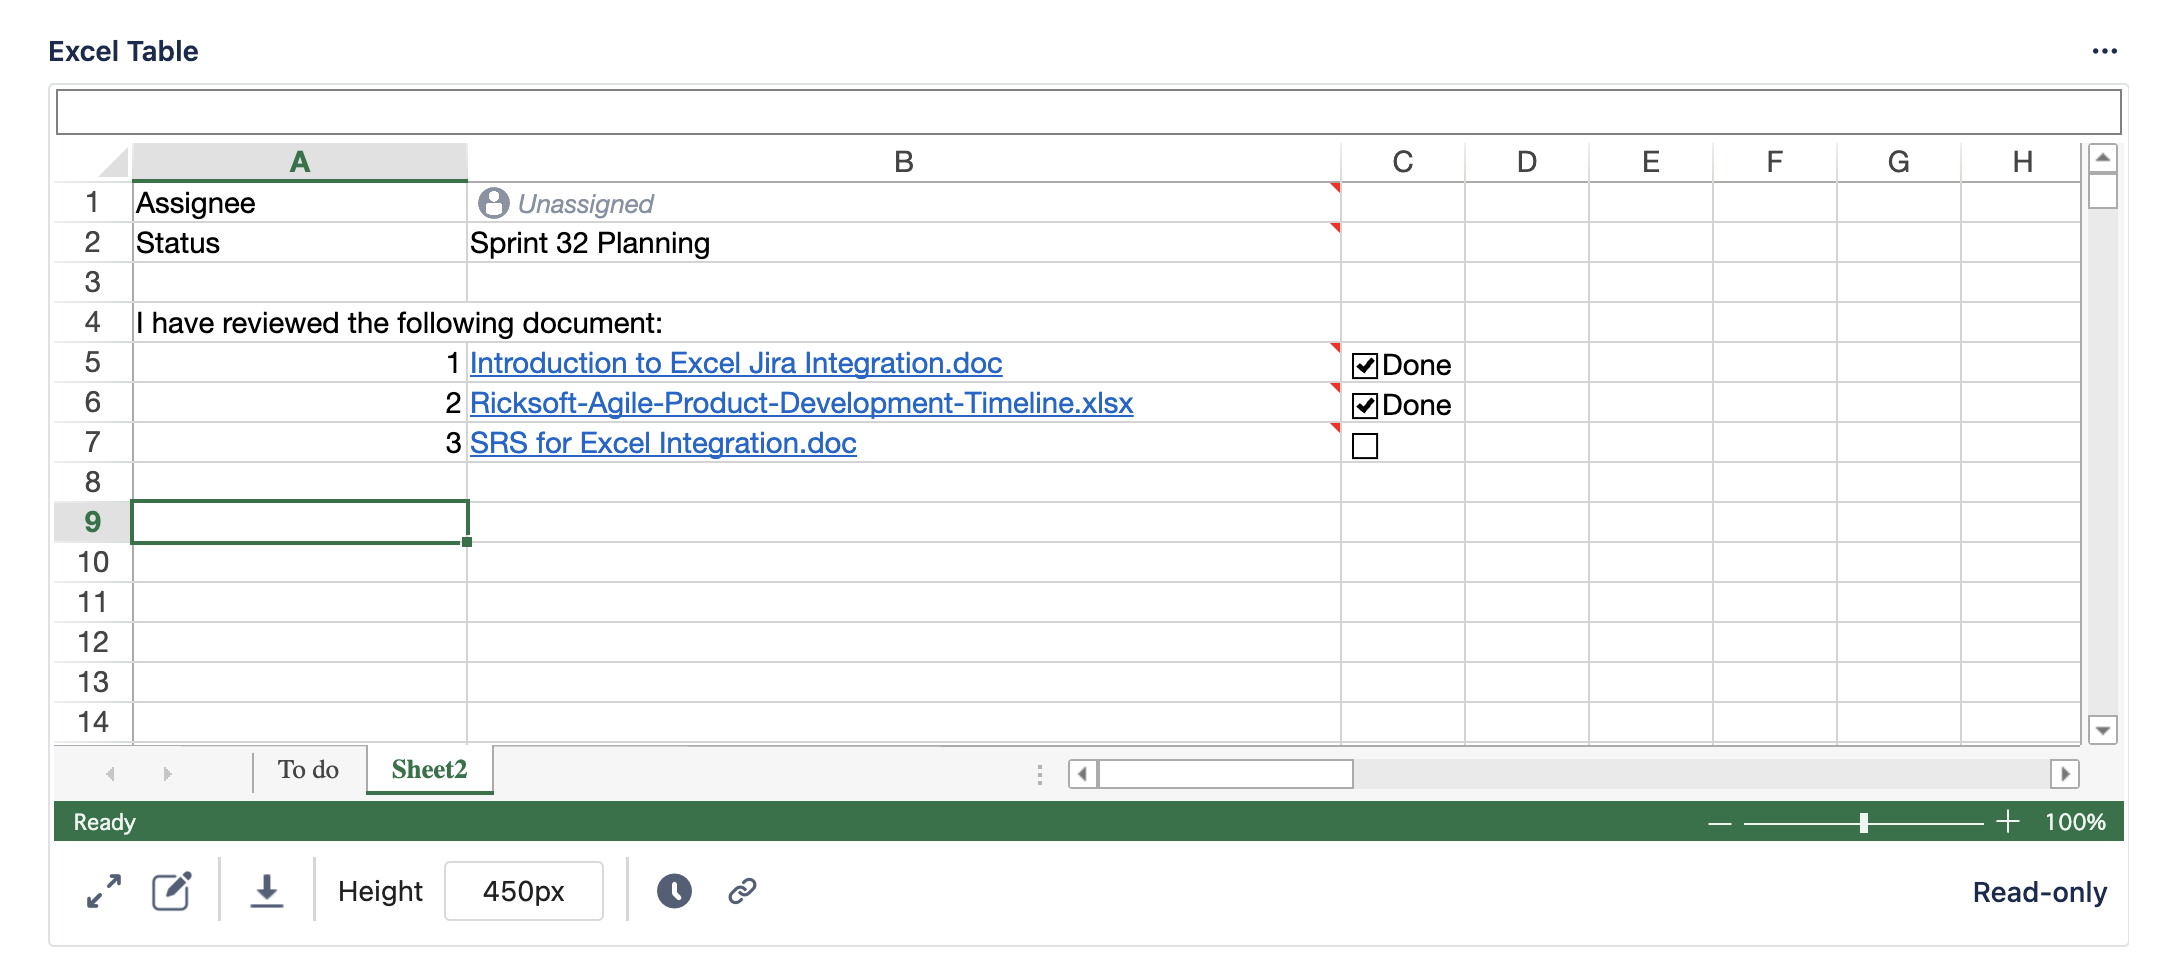Screen dimensions: 2176x964
Task: Click the edit pencil icon
Action: click(x=171, y=891)
